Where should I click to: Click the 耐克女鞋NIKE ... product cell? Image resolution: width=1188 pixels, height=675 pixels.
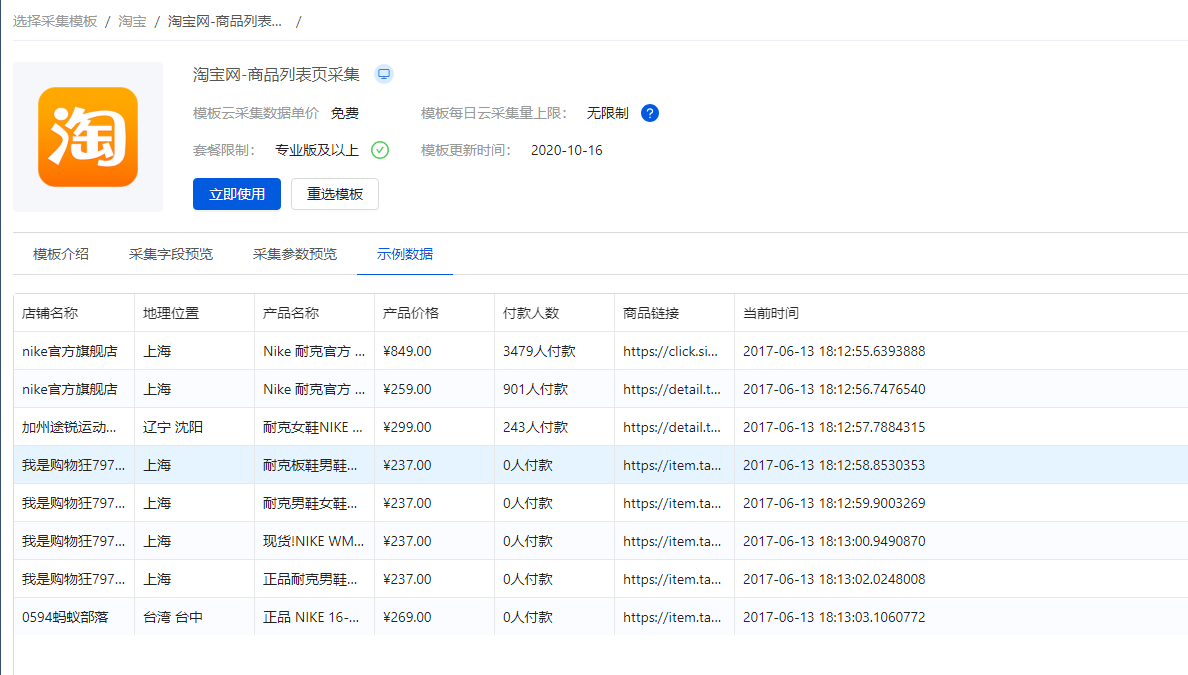tap(313, 427)
